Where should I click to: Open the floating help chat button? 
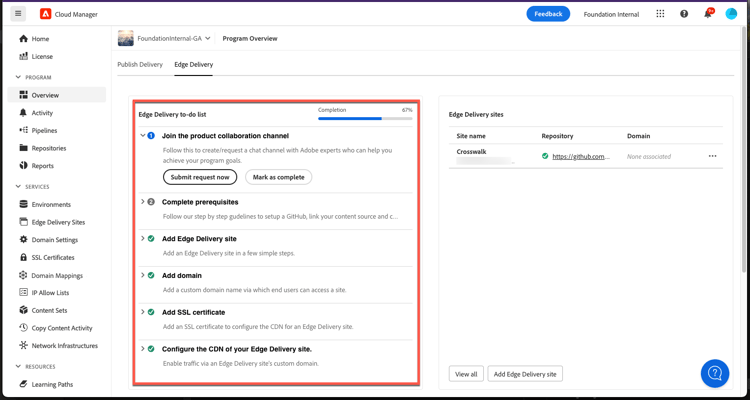tap(715, 373)
